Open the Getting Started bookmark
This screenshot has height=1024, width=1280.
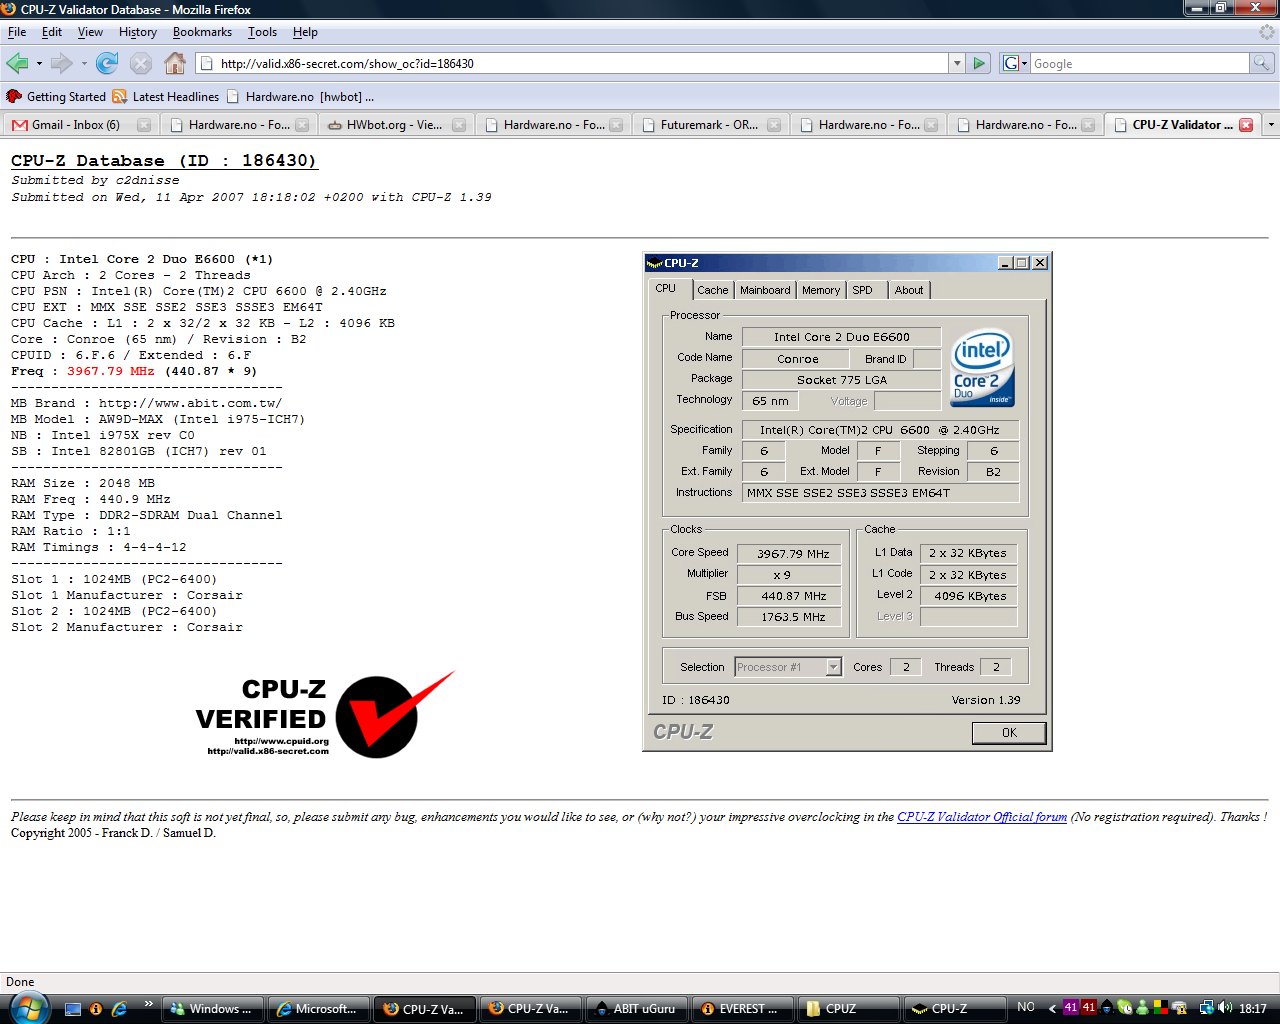tap(56, 97)
